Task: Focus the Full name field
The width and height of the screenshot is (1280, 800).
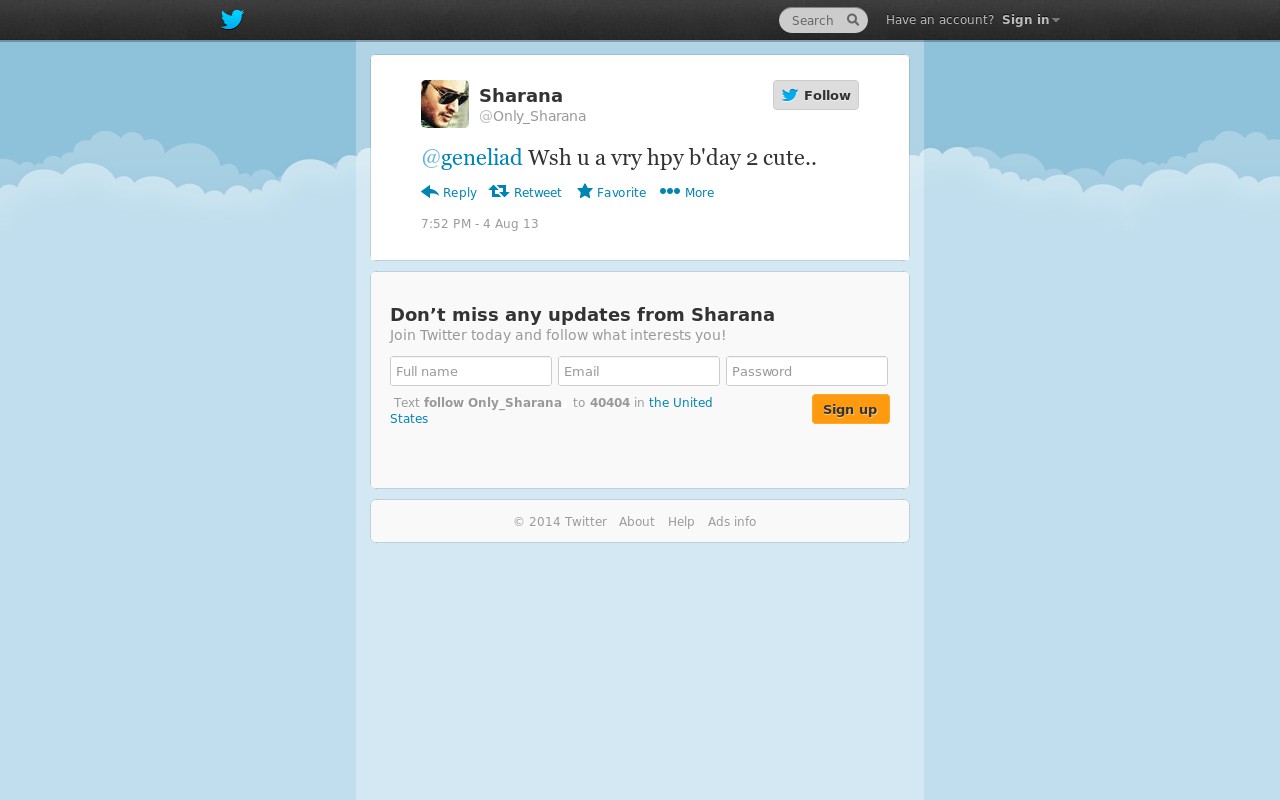Action: 471,371
